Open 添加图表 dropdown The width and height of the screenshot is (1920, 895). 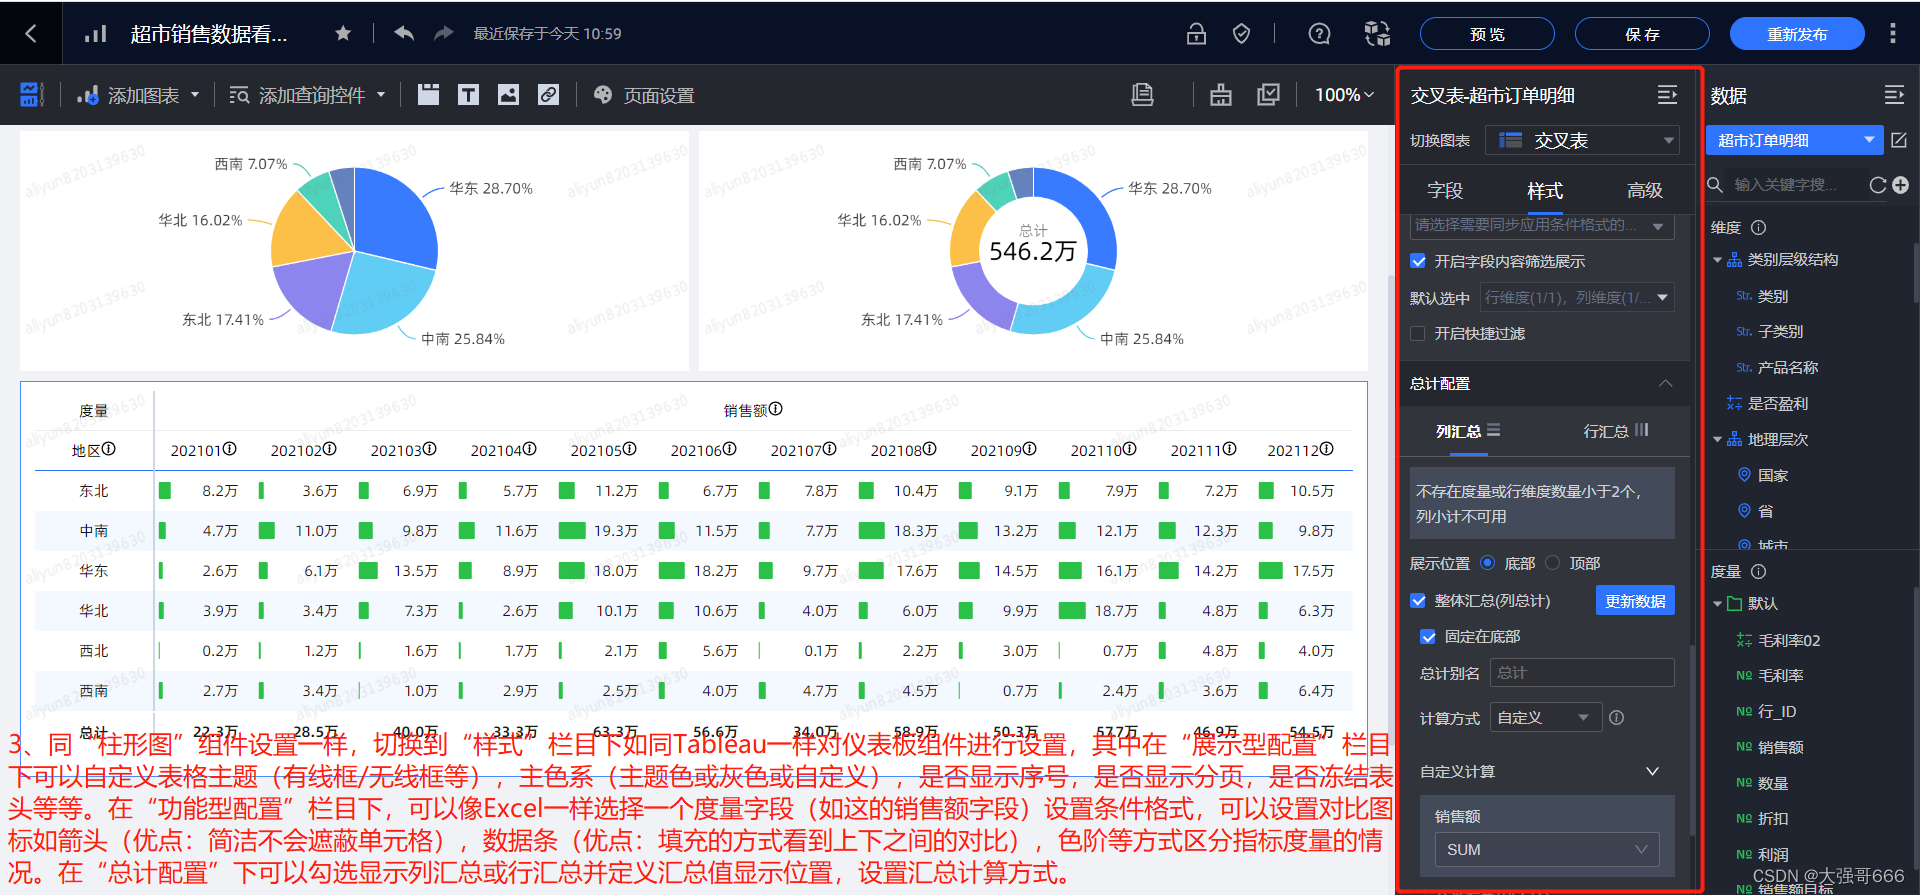pyautogui.click(x=139, y=95)
